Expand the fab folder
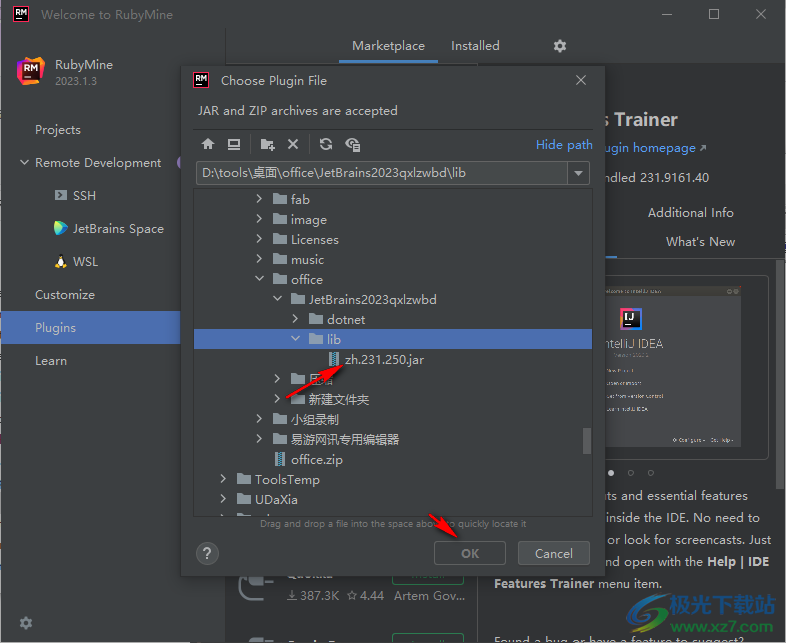 [259, 199]
